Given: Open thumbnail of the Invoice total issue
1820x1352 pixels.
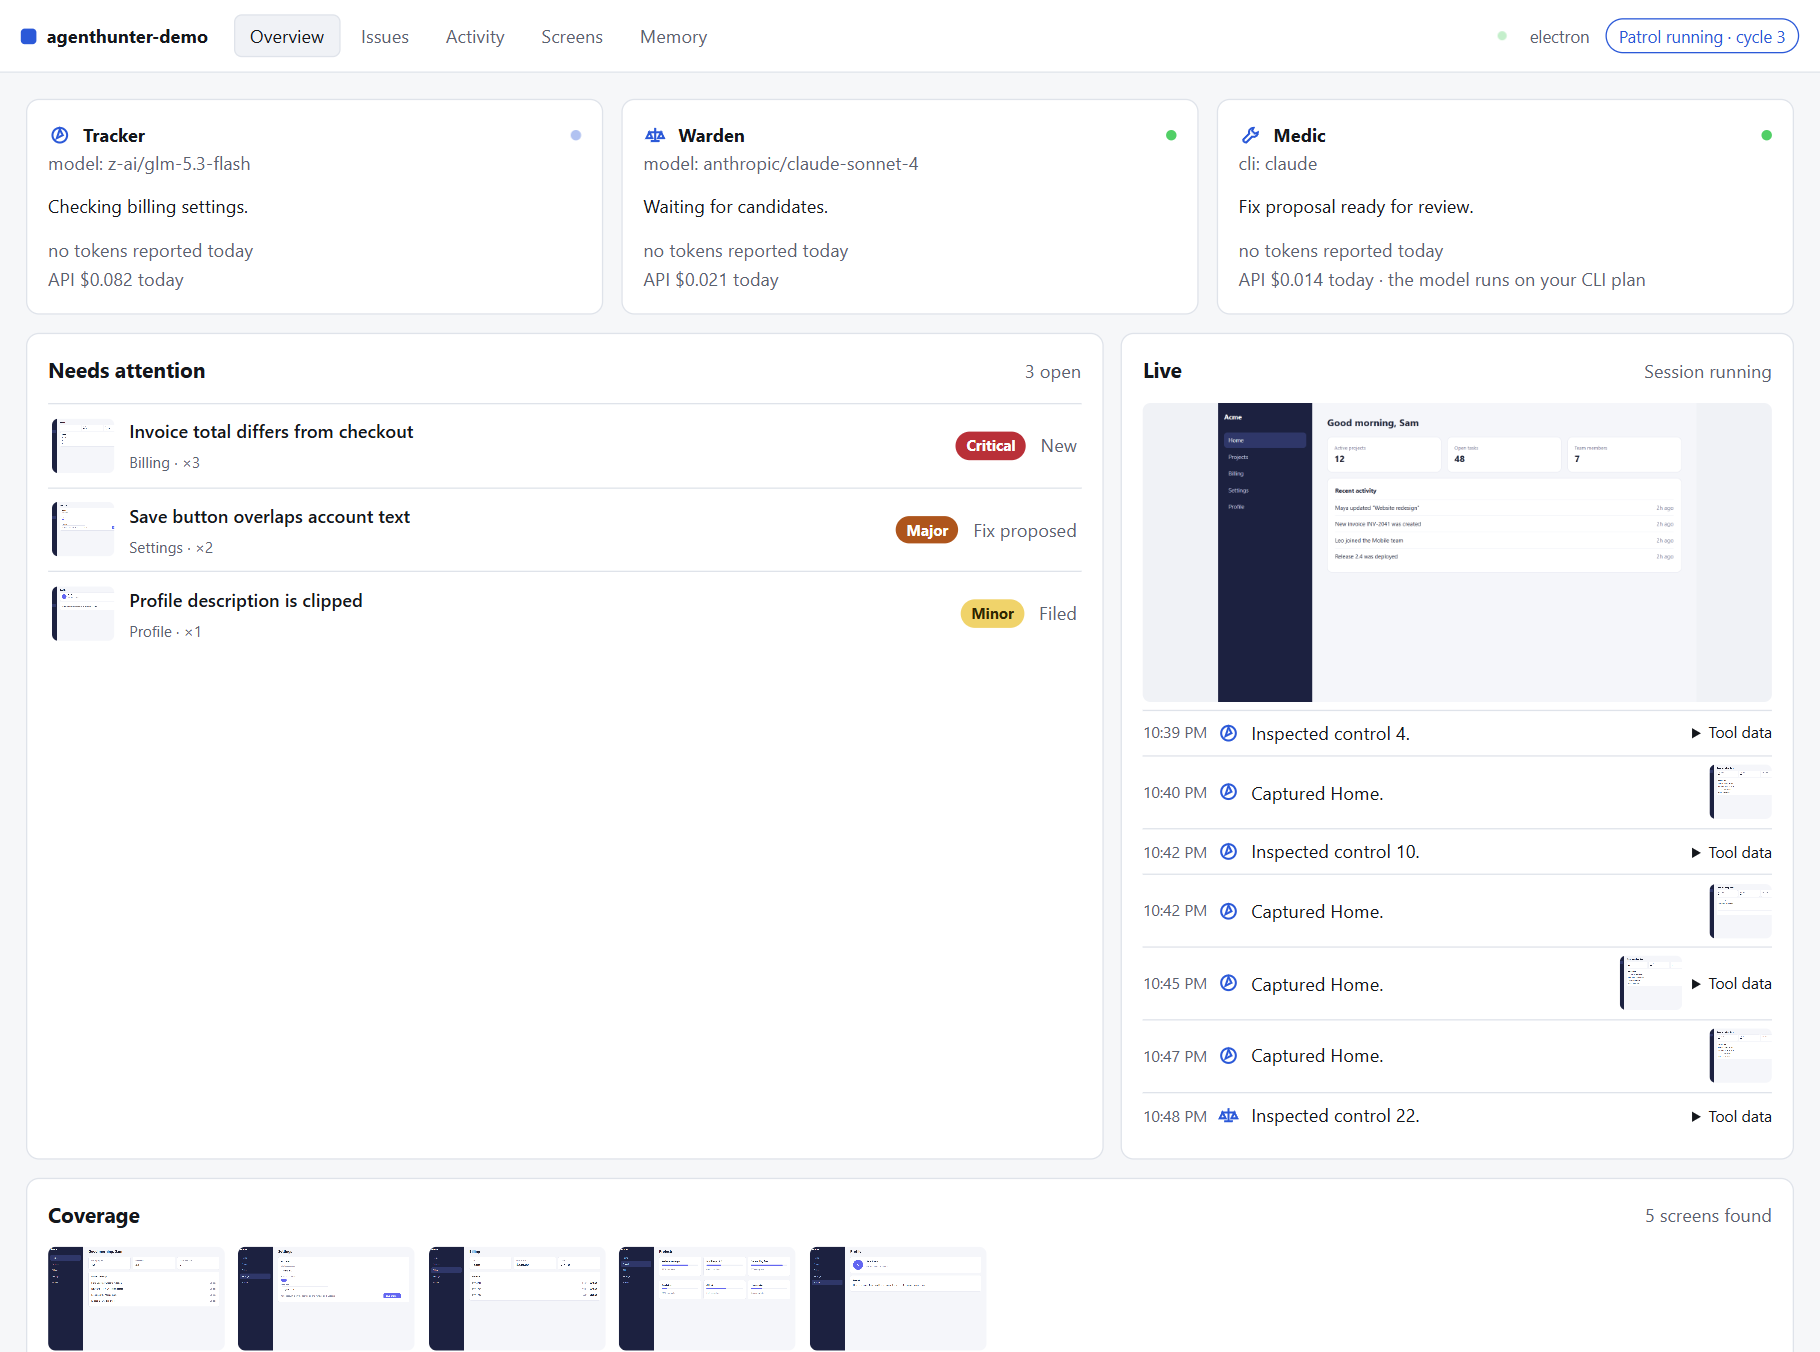Looking at the screenshot, I should (83, 446).
